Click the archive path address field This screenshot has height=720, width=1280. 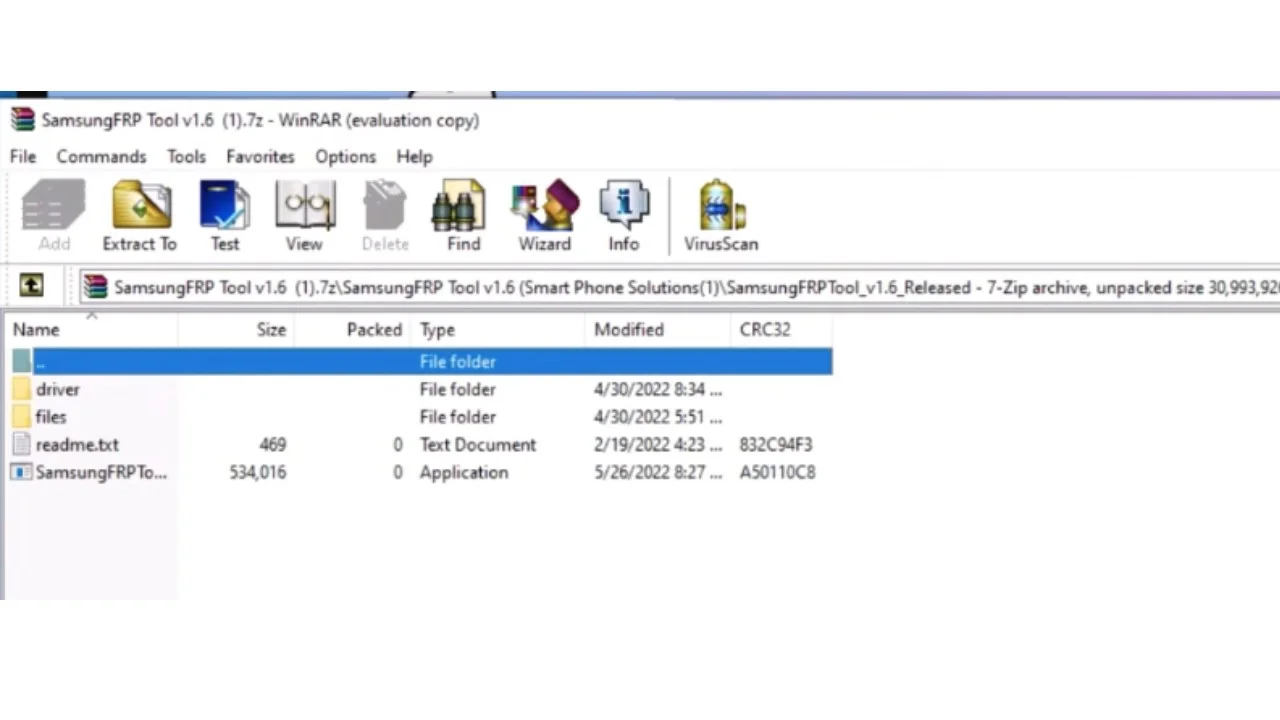(680, 287)
